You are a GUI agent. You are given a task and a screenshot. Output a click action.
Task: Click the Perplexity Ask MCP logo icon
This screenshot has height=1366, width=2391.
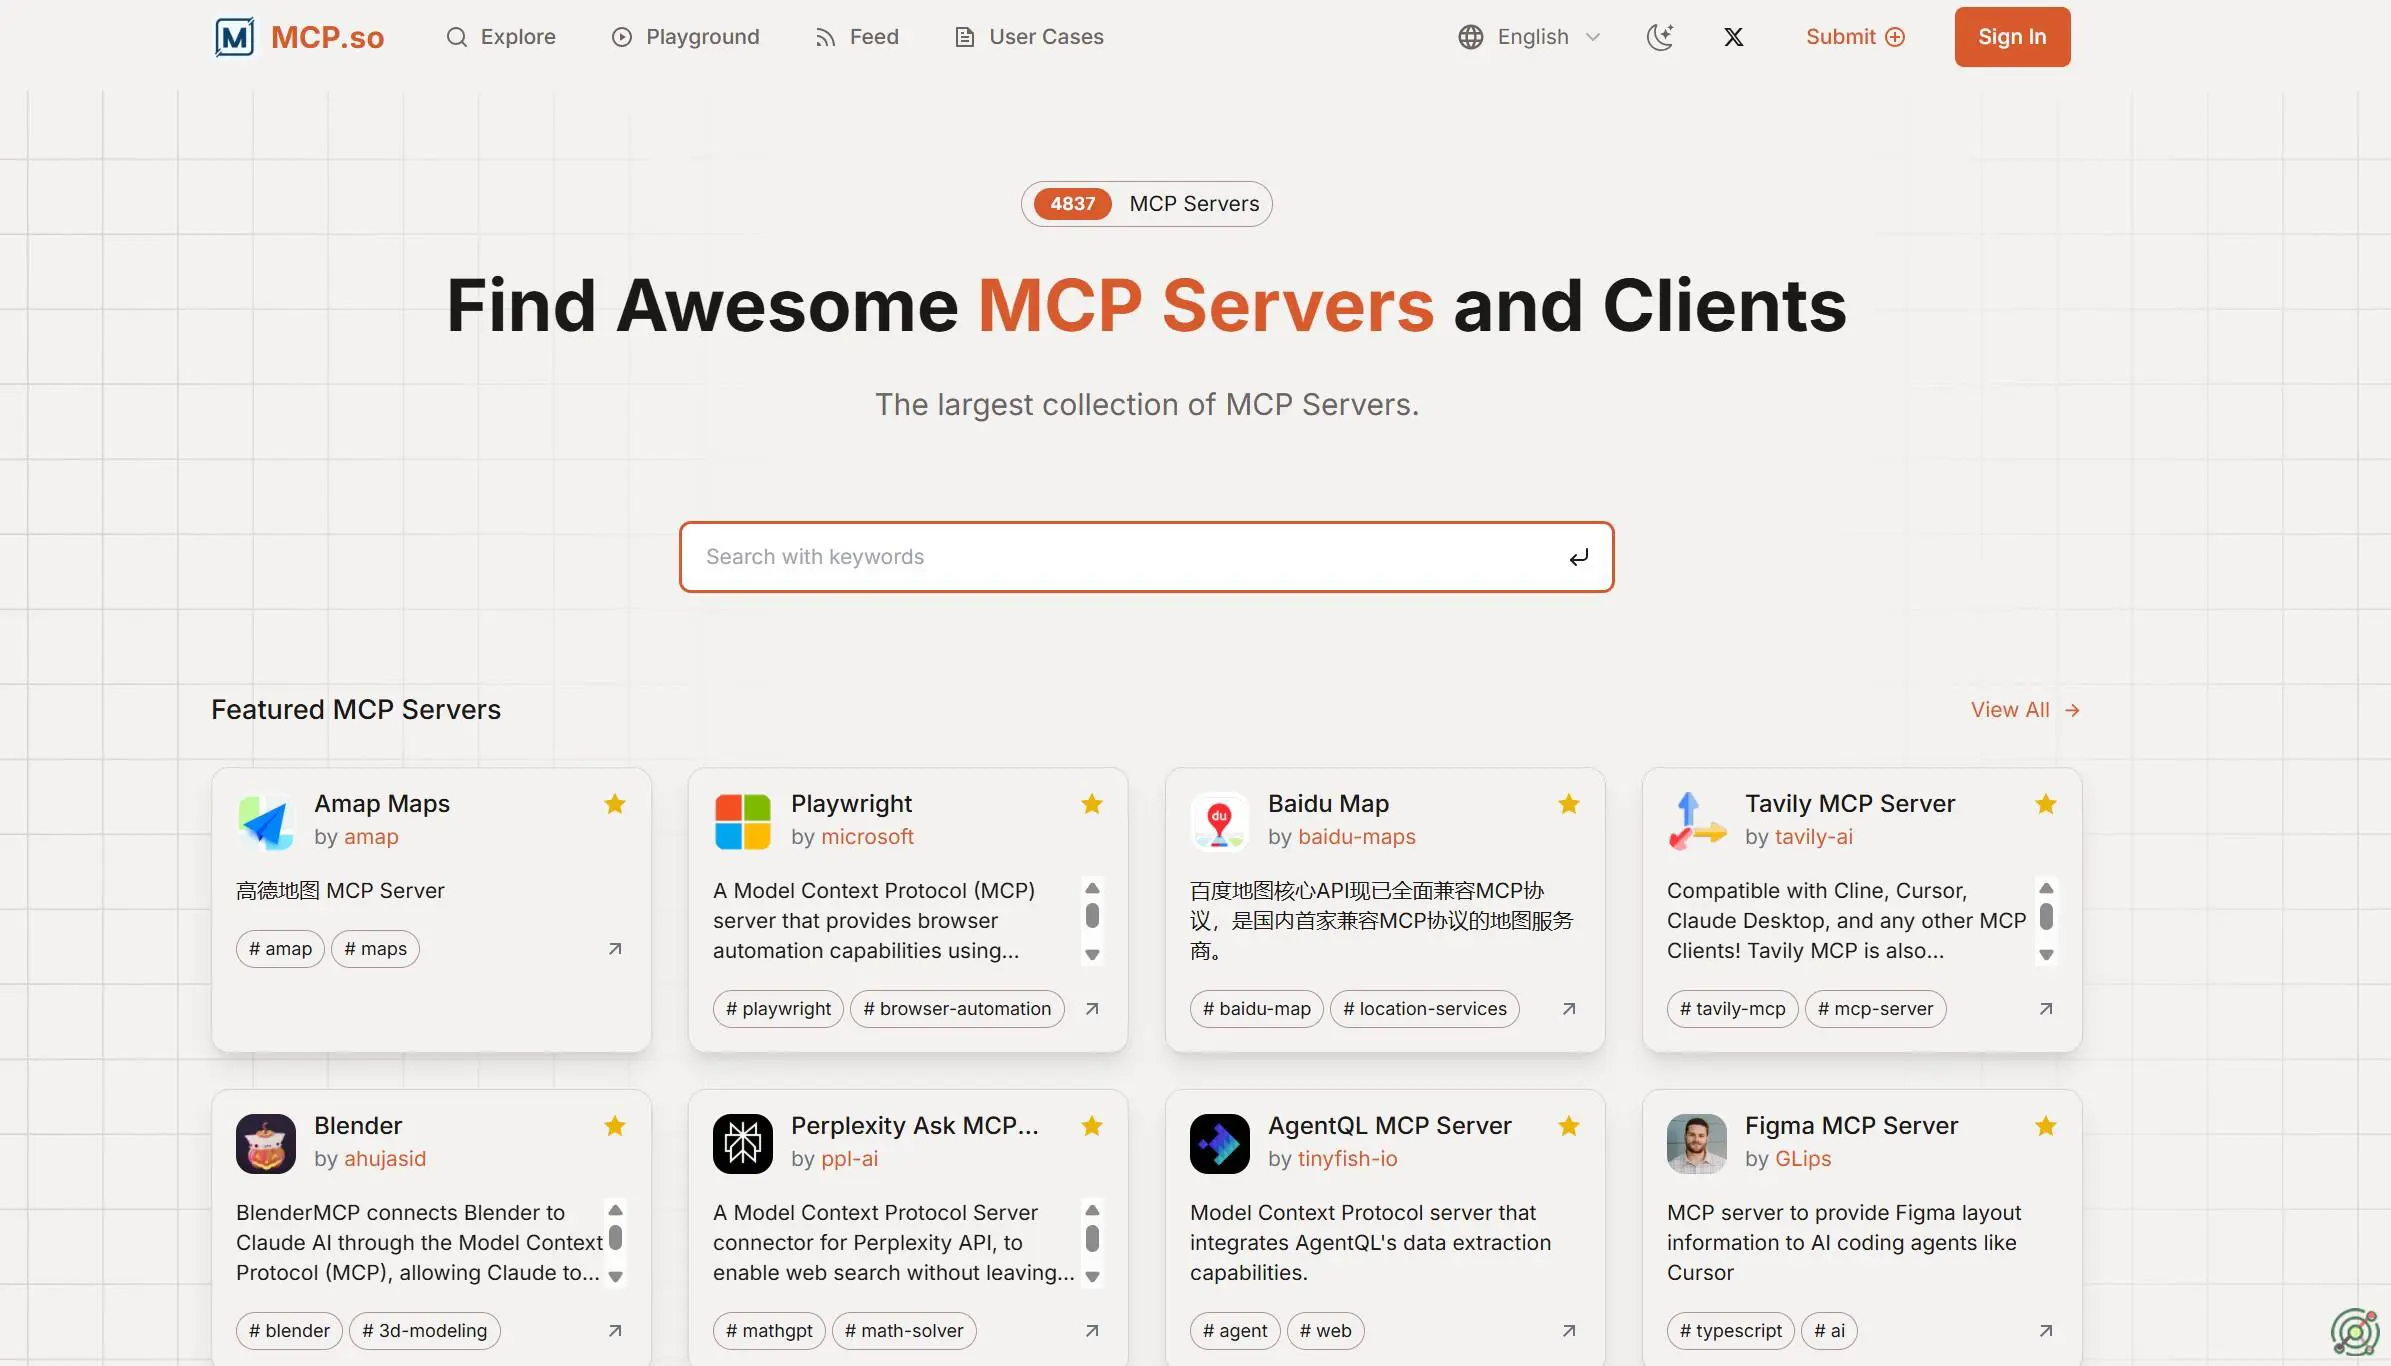(x=743, y=1144)
